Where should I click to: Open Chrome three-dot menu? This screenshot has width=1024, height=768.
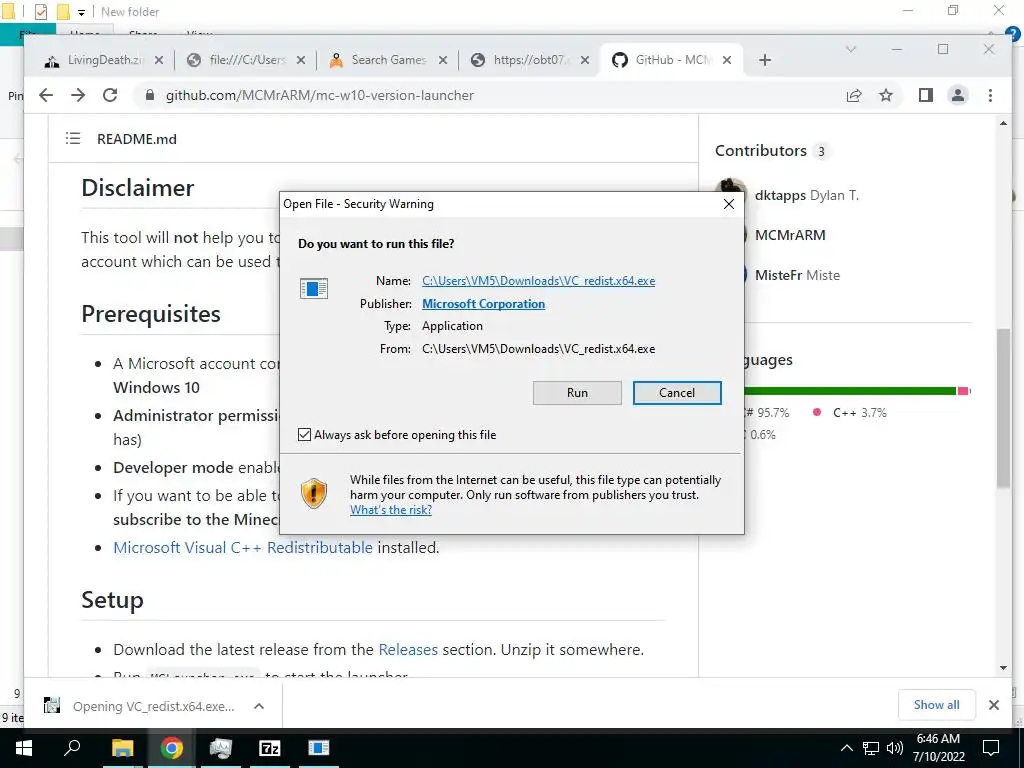click(990, 95)
